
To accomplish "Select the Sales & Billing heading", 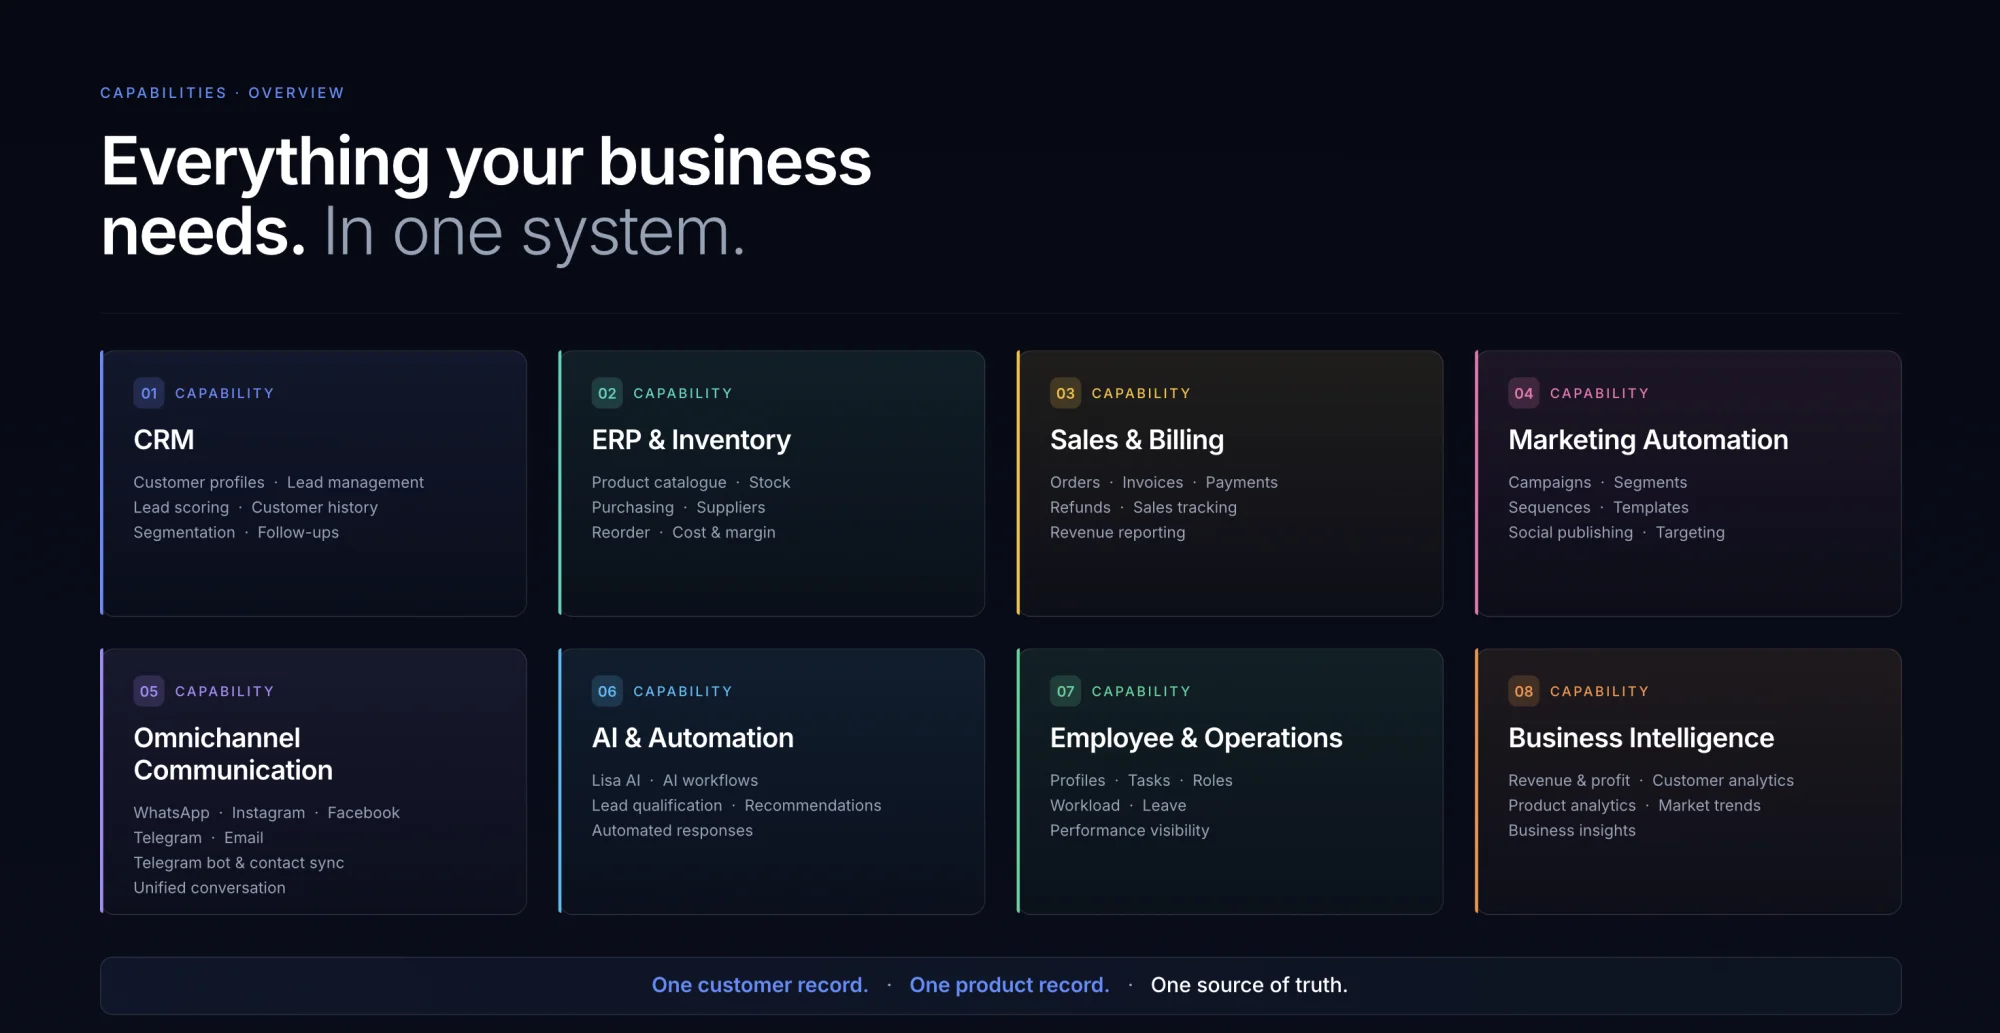I will (1137, 440).
